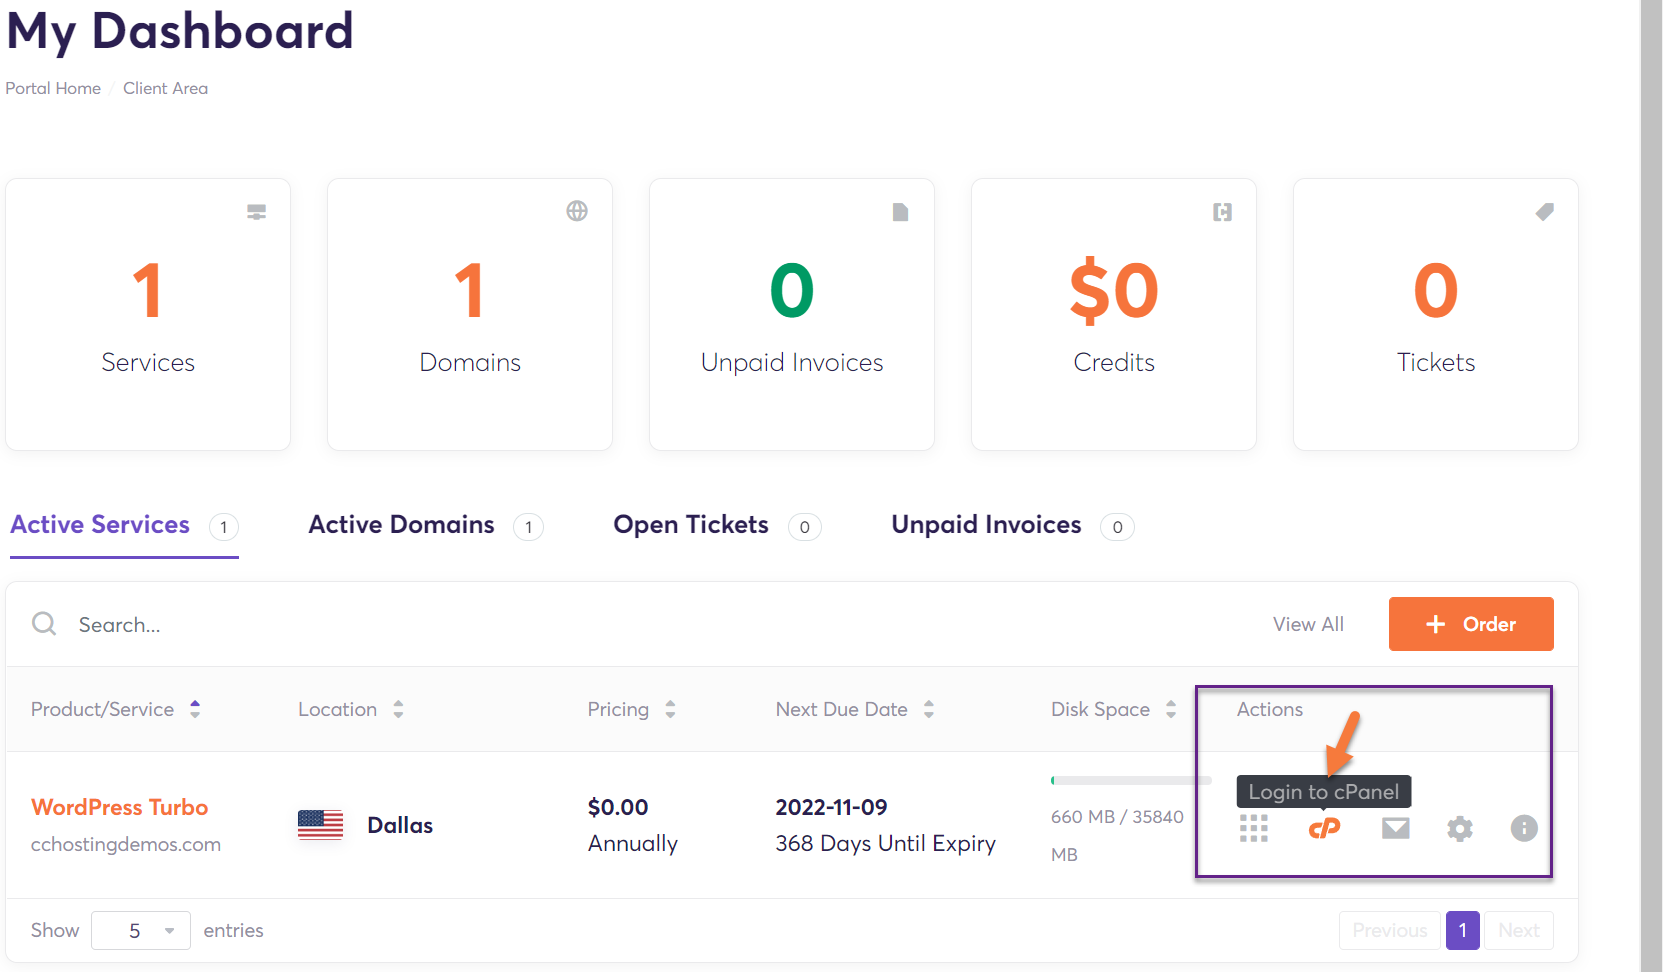
Task: Click the email envelope icon in Actions
Action: (x=1395, y=828)
